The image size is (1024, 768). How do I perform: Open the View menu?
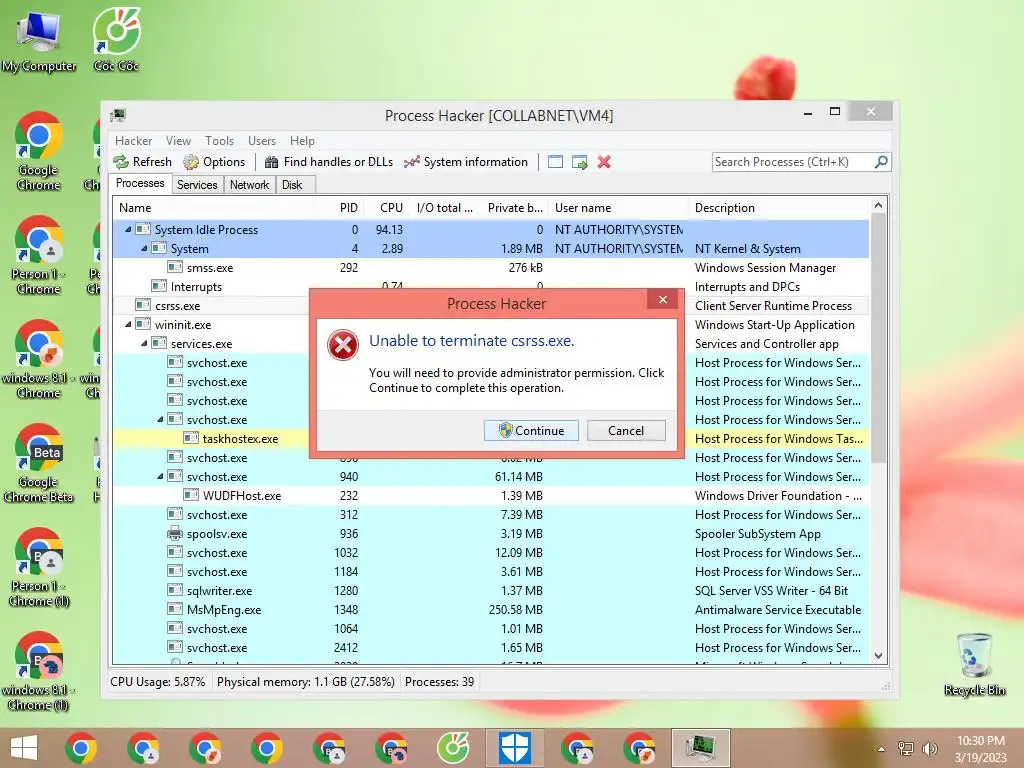(x=178, y=140)
